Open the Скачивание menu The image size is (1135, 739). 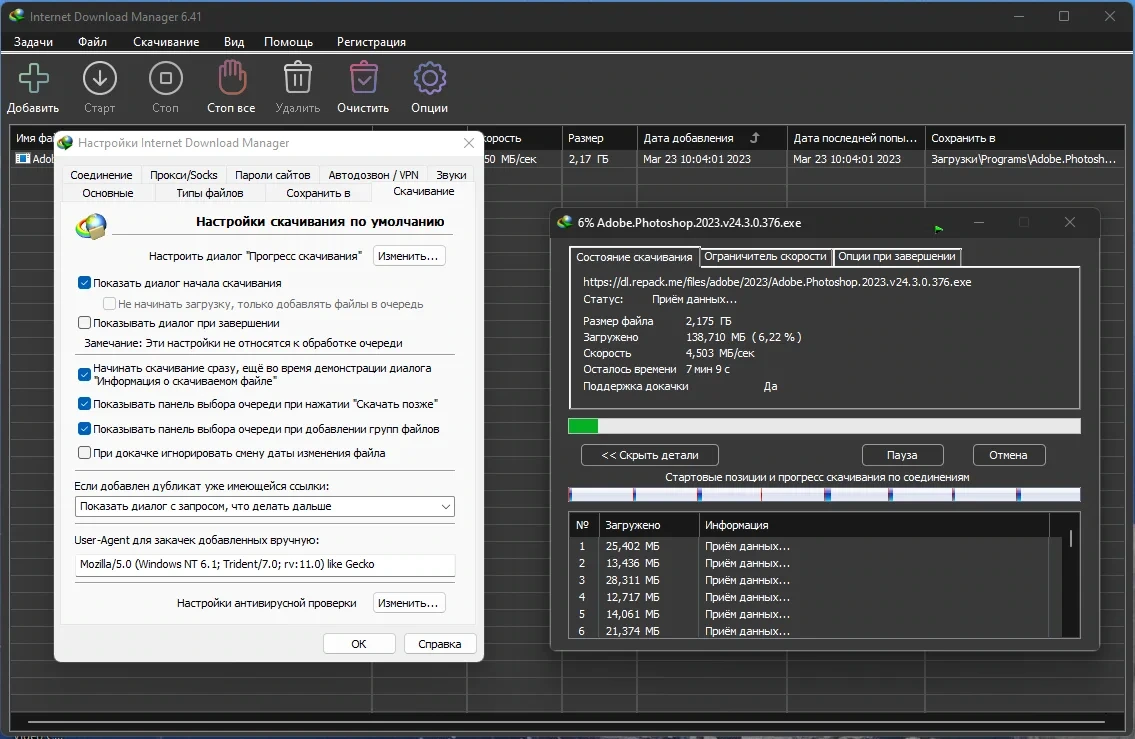pyautogui.click(x=166, y=42)
